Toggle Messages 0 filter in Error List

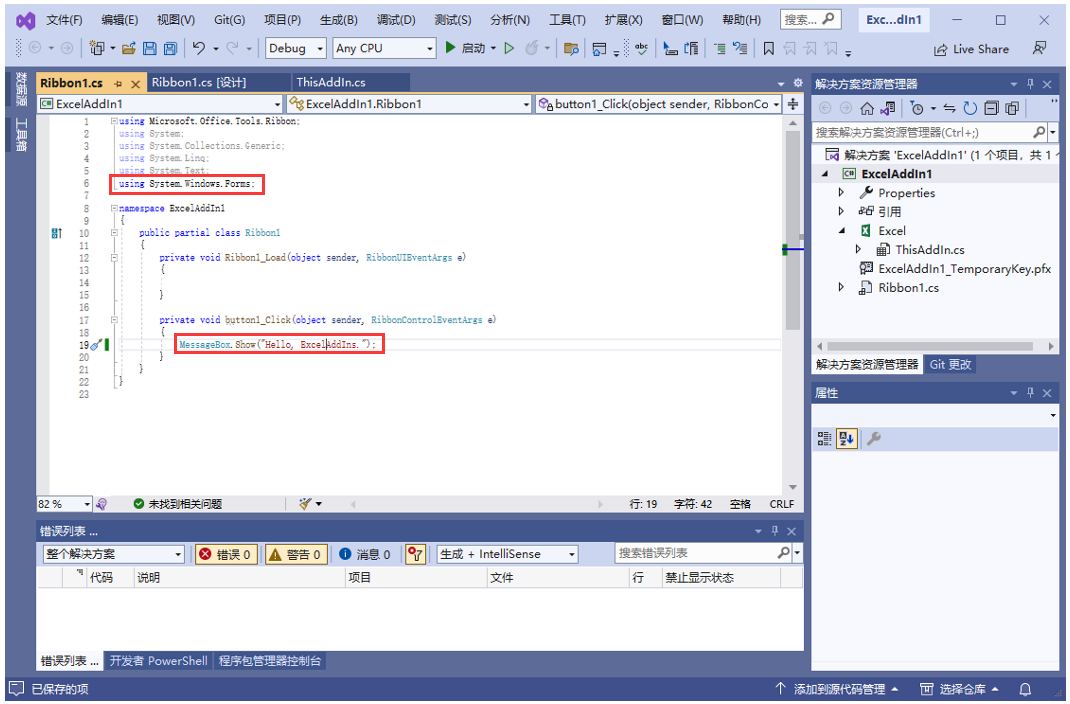(365, 555)
